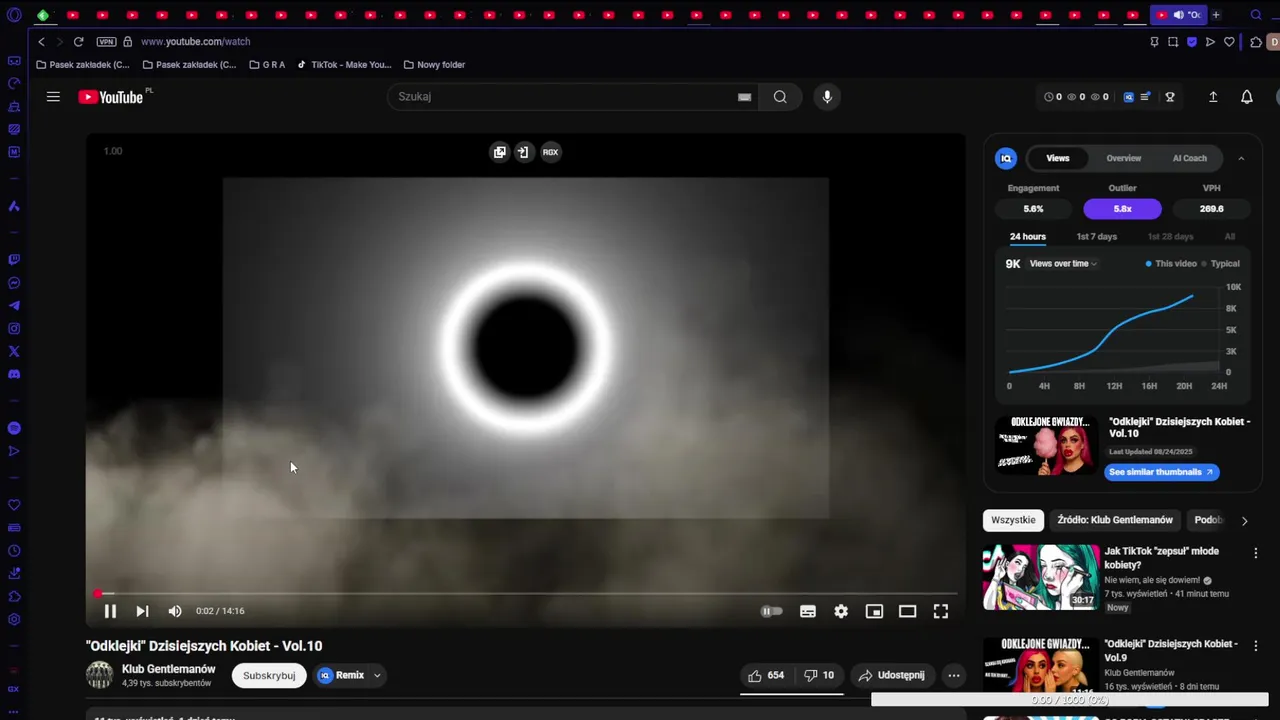Click the trophy icon in YouTube header

1170,97
